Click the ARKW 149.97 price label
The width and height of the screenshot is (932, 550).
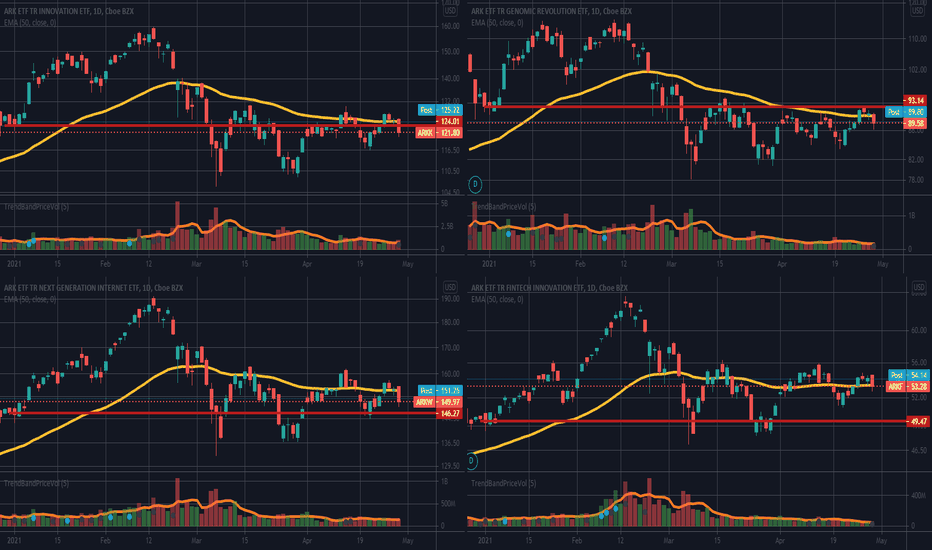coord(439,402)
